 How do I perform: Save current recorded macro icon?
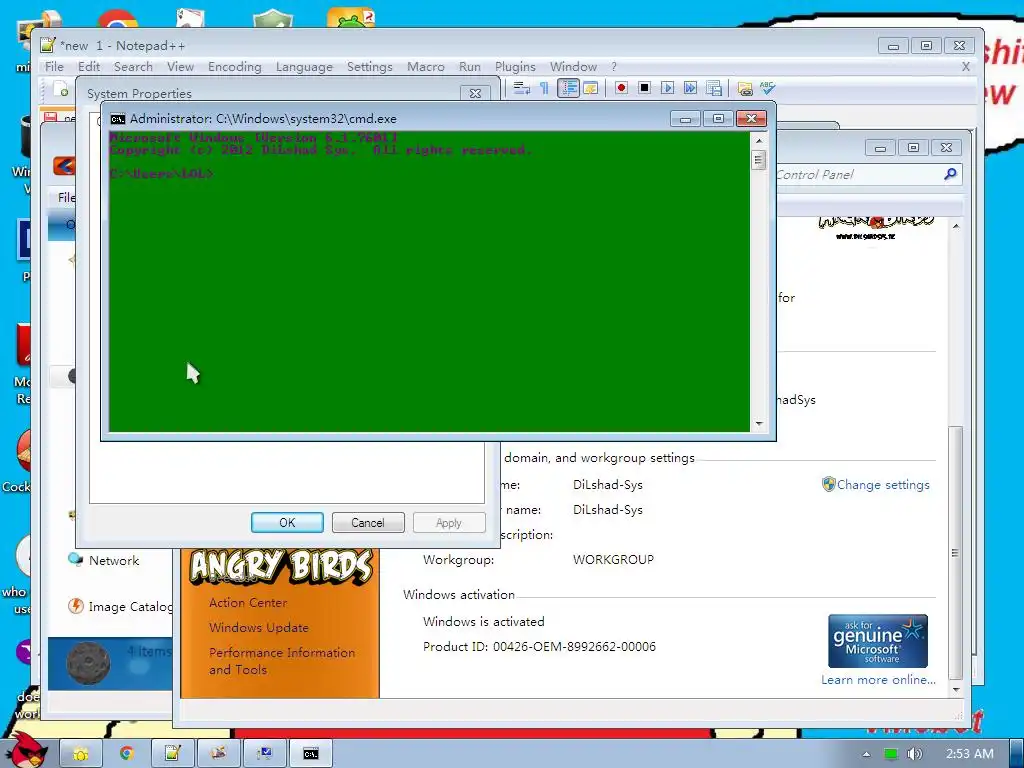(x=713, y=88)
